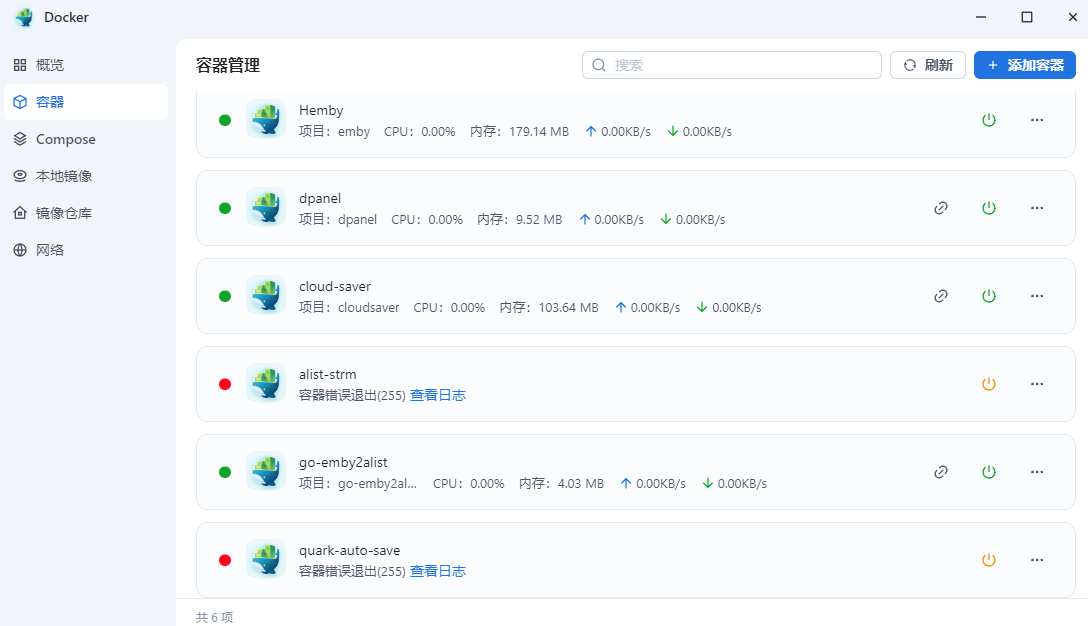
Task: Open the 本地镜像 local images page
Action: pyautogui.click(x=86, y=176)
